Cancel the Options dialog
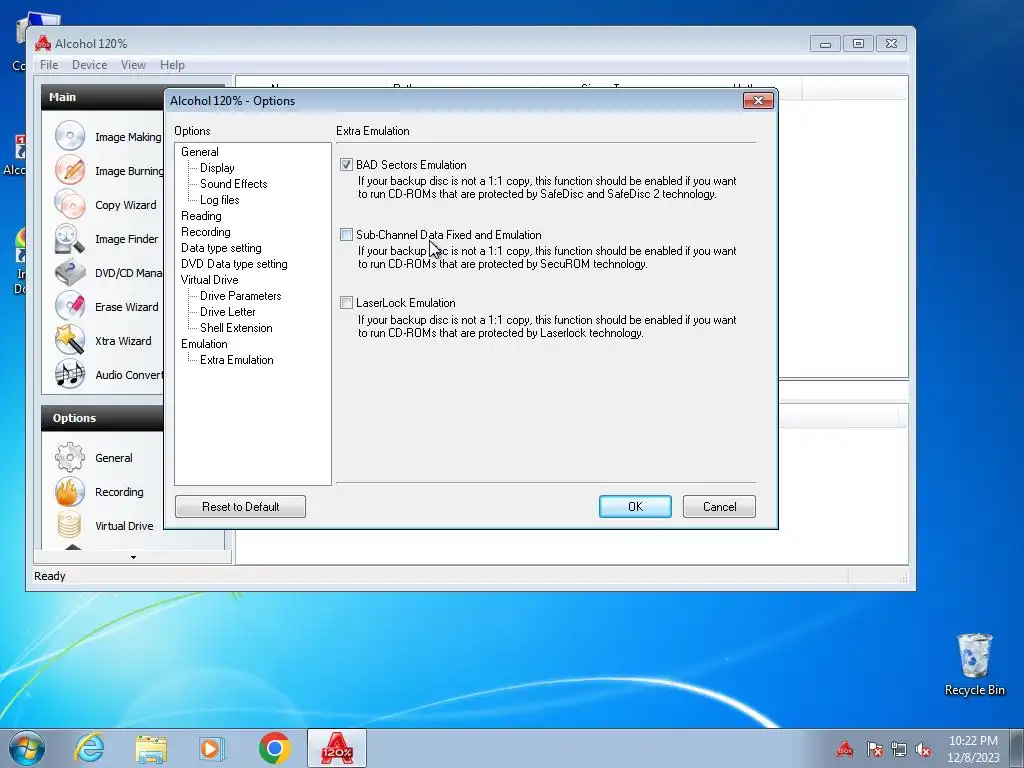 (x=719, y=507)
